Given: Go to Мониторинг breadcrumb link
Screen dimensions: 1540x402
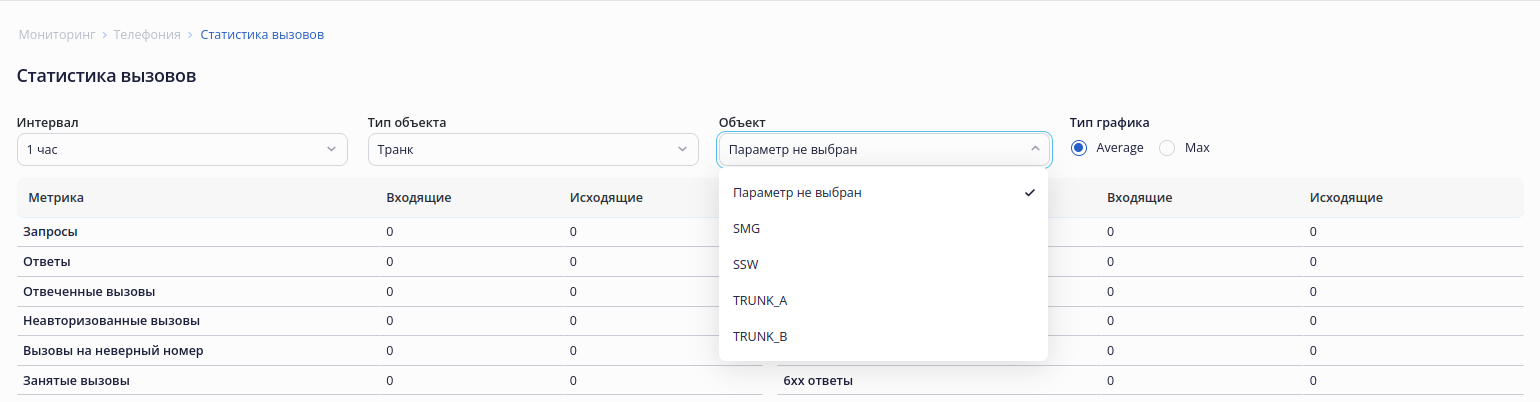Looking at the screenshot, I should tap(56, 35).
